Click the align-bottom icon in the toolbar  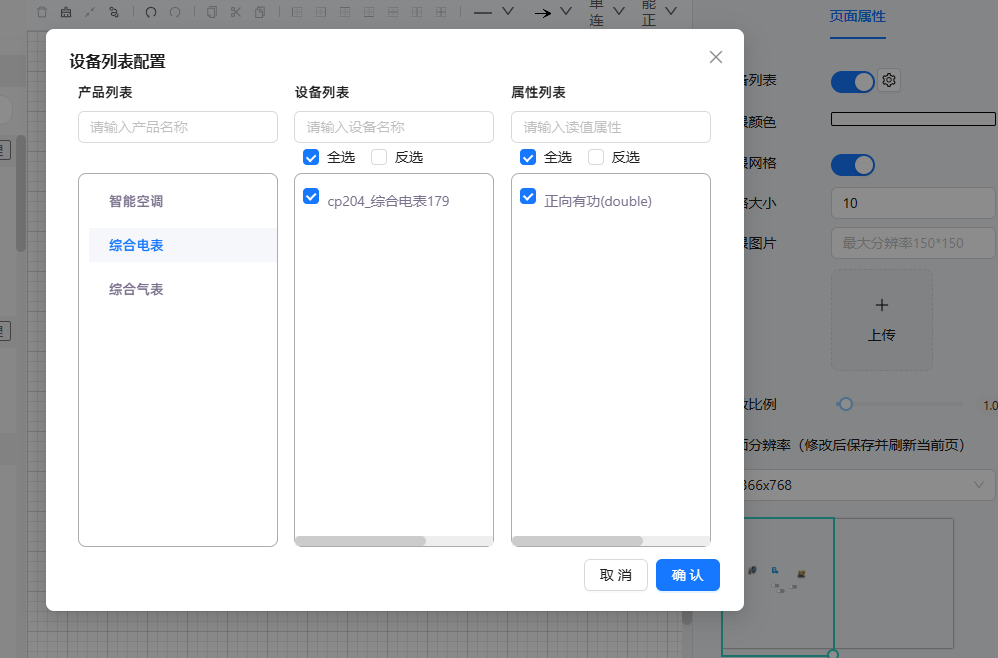[369, 12]
